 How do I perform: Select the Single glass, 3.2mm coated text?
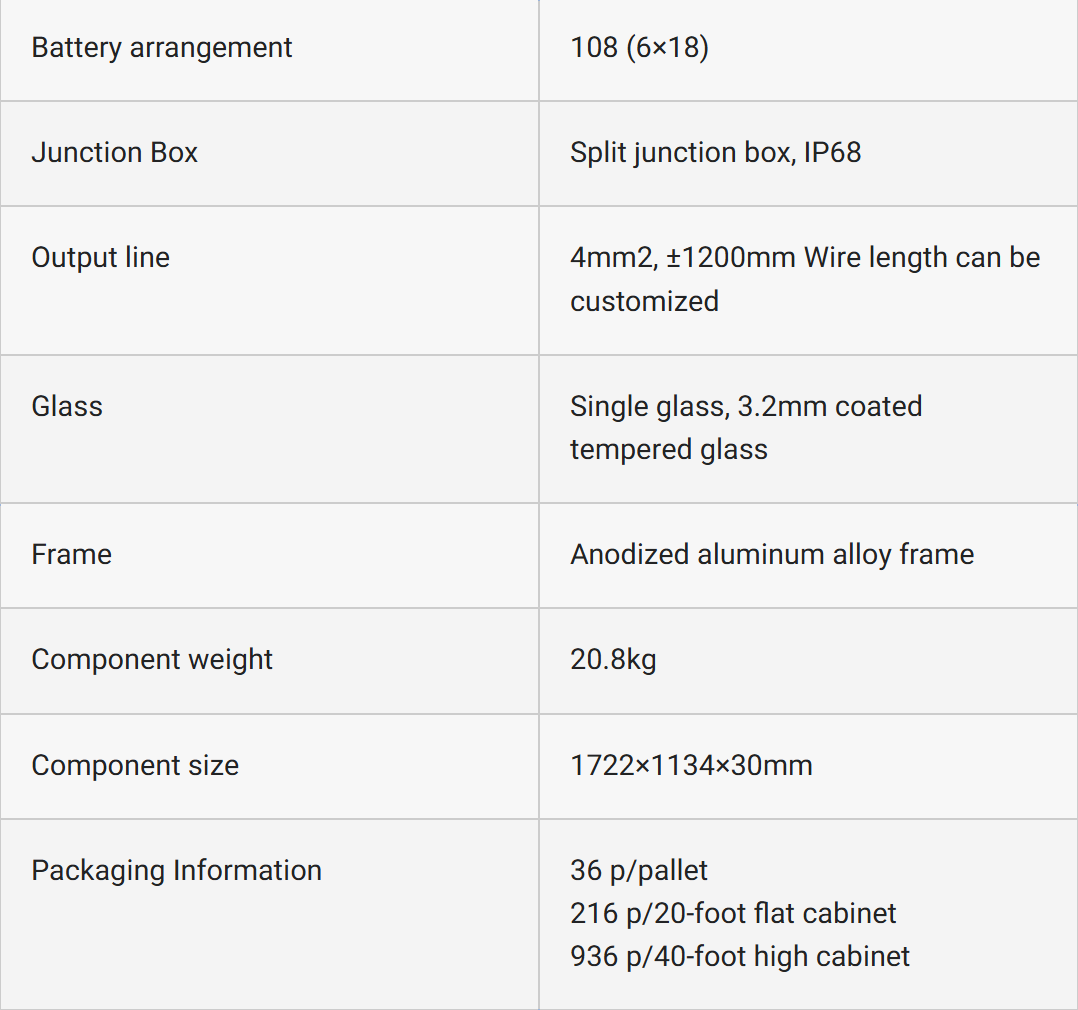click(746, 406)
